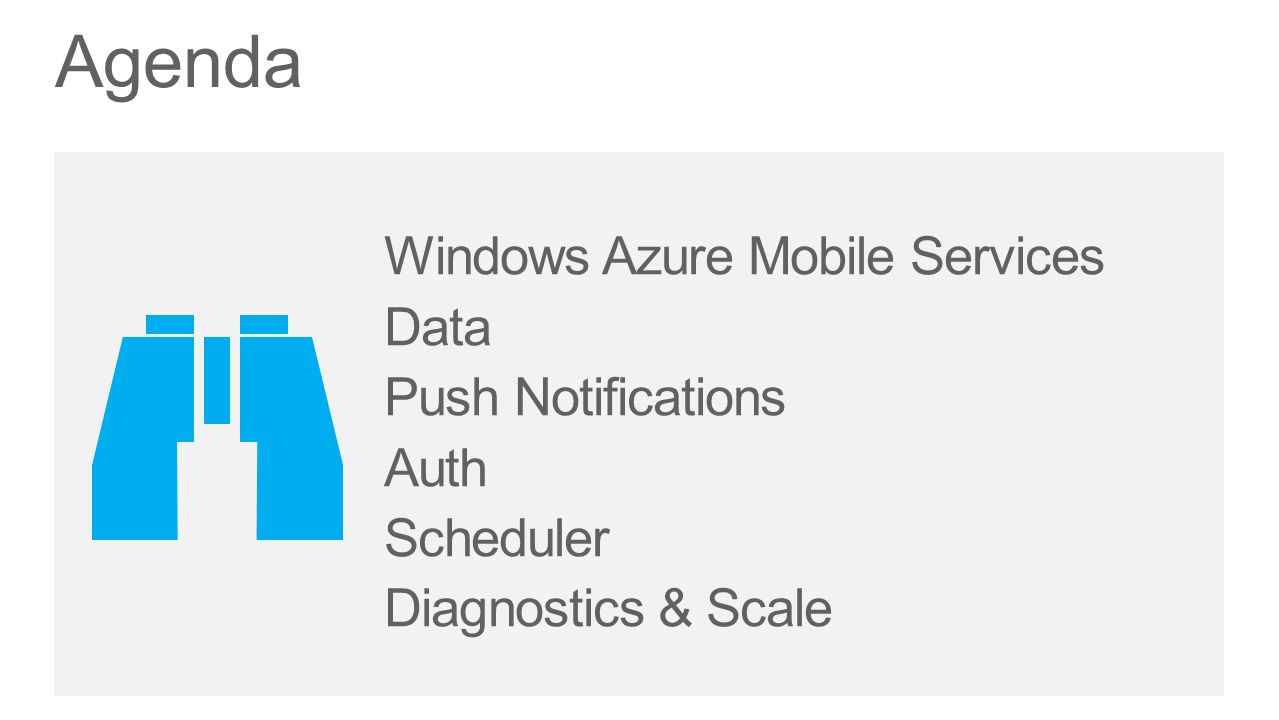The image size is (1279, 720).
Task: Select the Data agenda item
Action: tap(438, 327)
